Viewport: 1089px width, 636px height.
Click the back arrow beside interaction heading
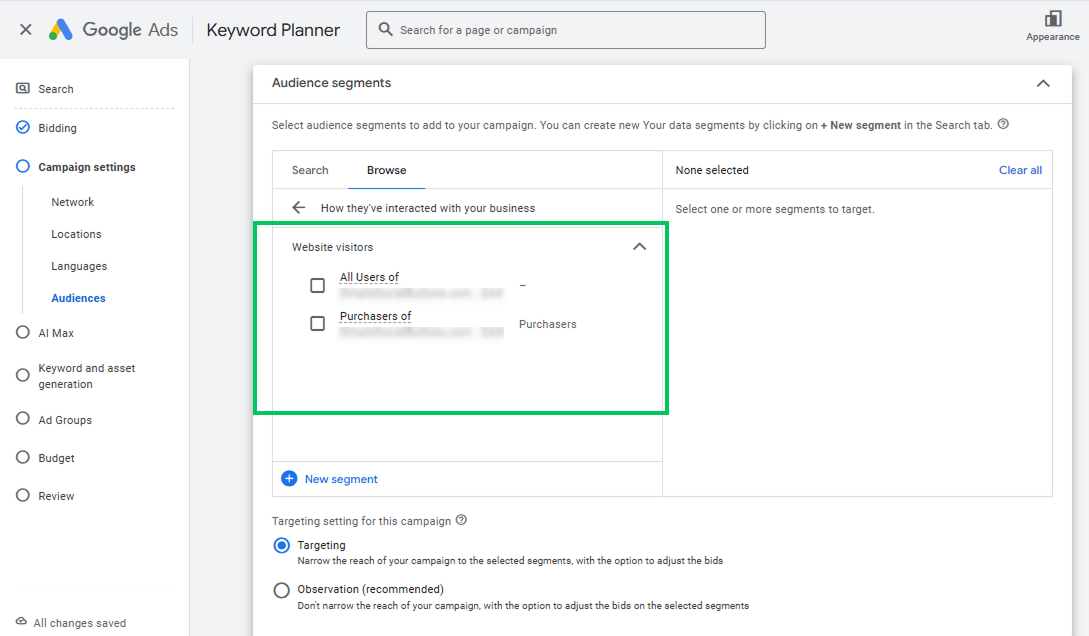tap(299, 208)
